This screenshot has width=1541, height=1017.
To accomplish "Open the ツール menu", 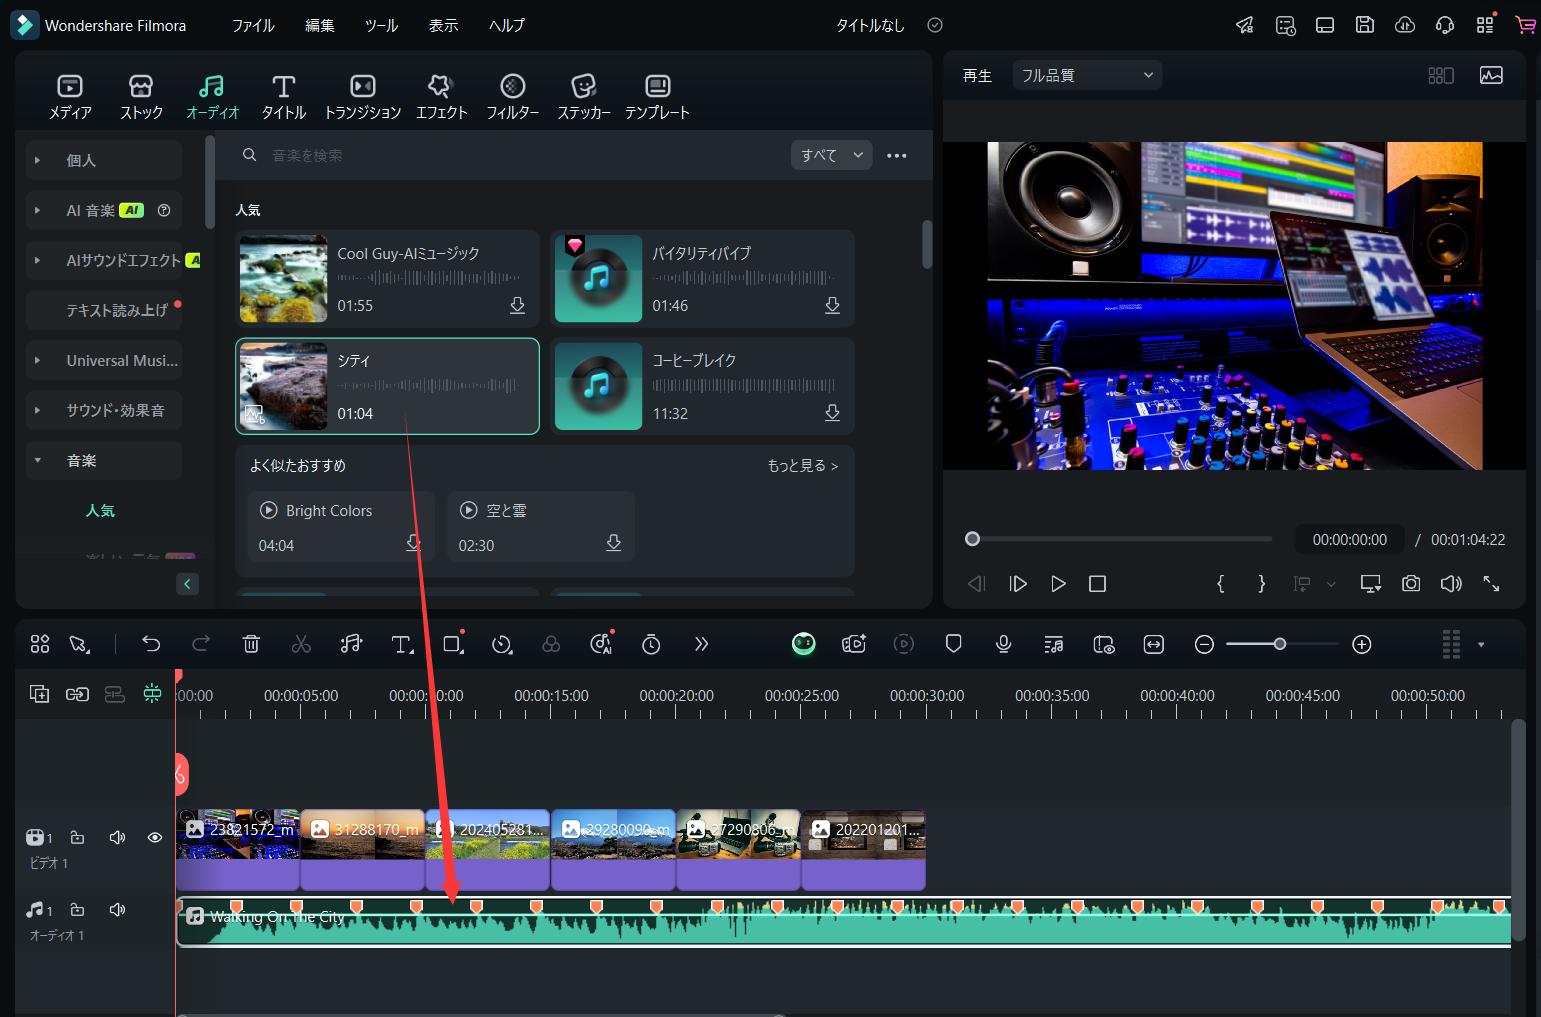I will click(x=381, y=25).
